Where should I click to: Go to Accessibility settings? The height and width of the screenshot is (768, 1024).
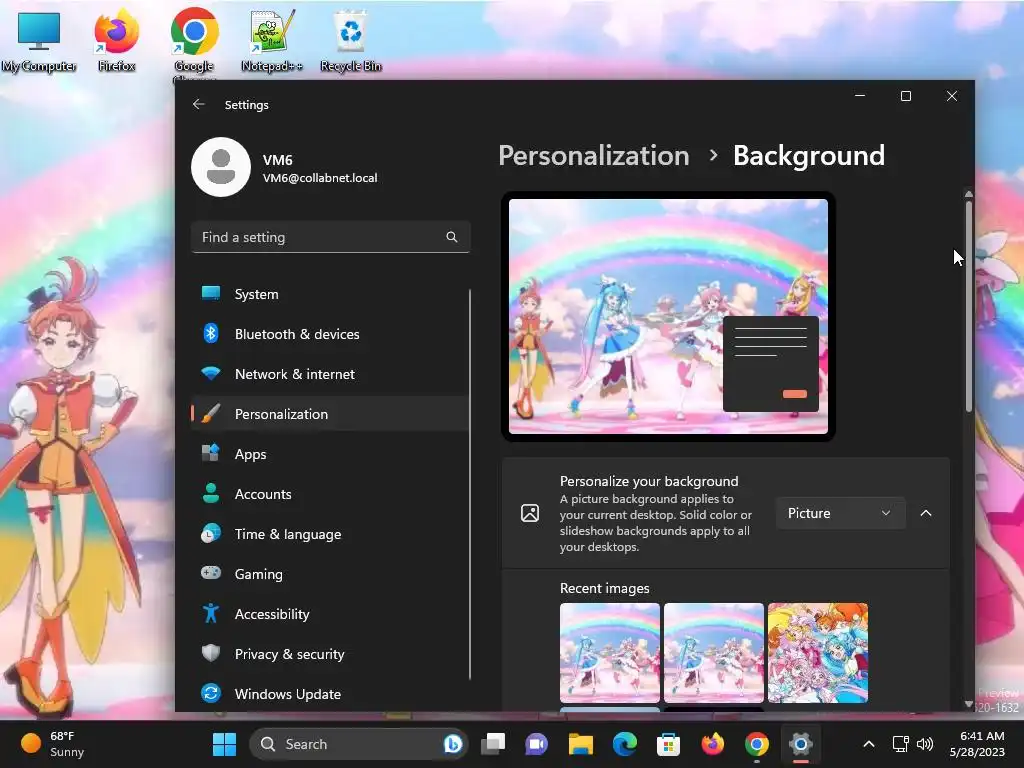point(330,614)
